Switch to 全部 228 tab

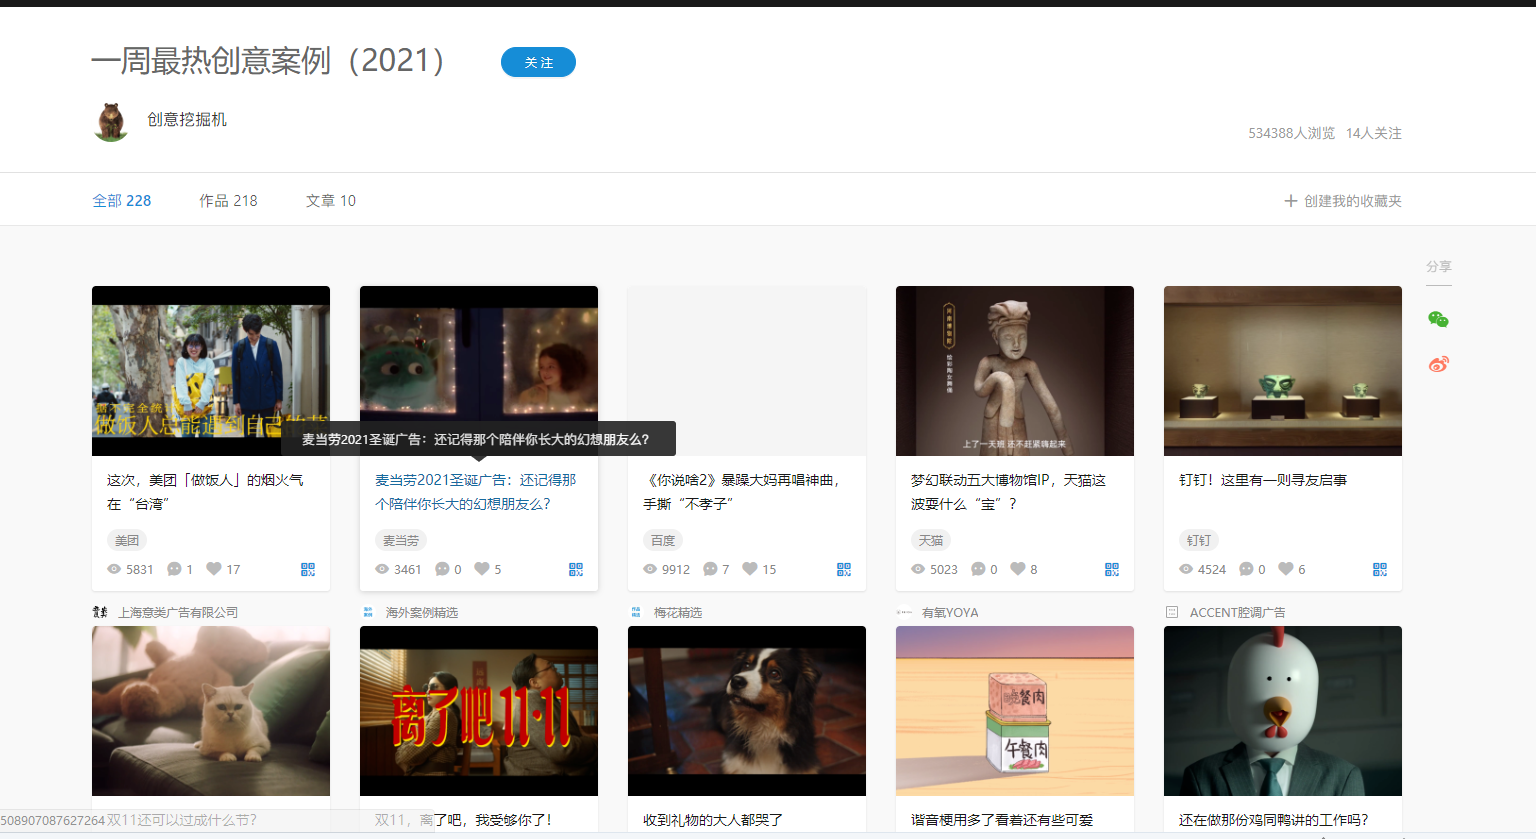pyautogui.click(x=122, y=200)
